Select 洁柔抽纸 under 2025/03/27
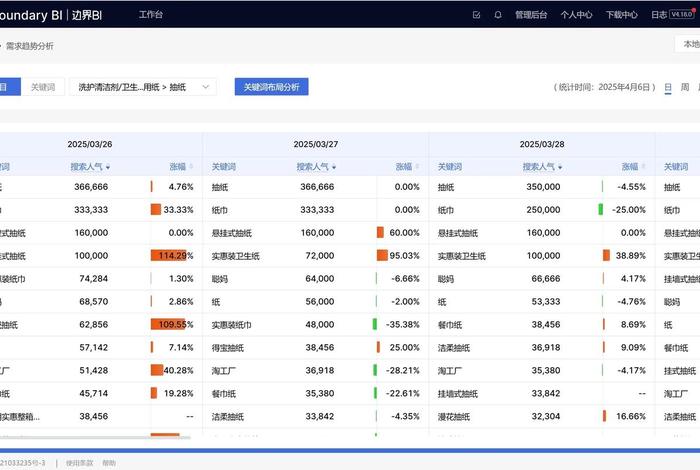This screenshot has width=700, height=470. pyautogui.click(x=228, y=417)
